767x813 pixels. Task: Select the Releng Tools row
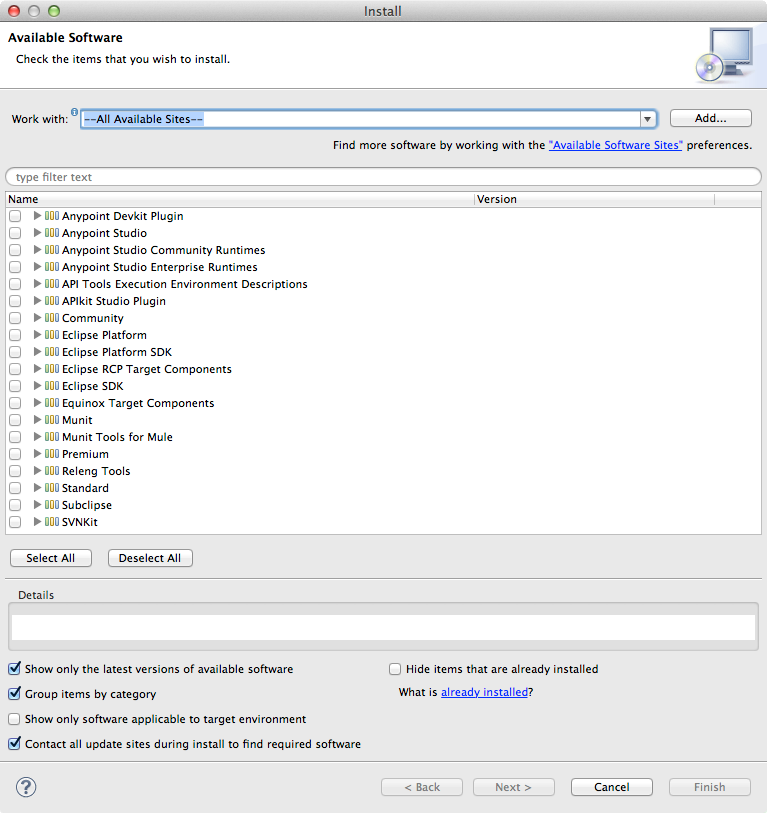[96, 471]
